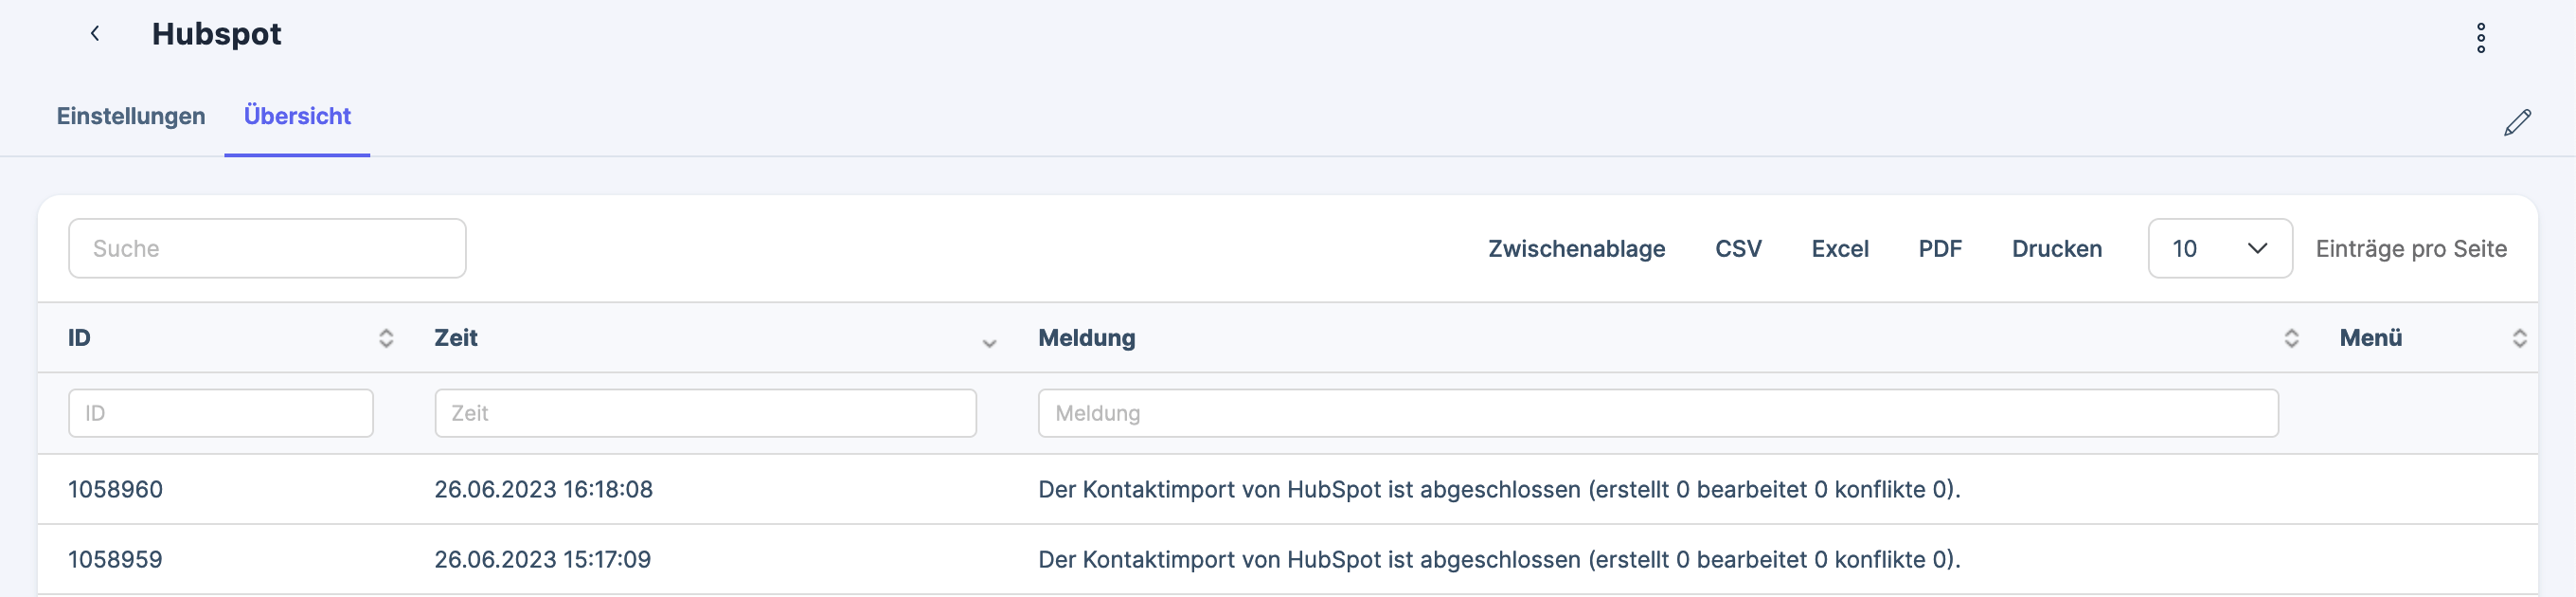
Task: Open the three-dot options menu top right
Action: [x=2481, y=38]
